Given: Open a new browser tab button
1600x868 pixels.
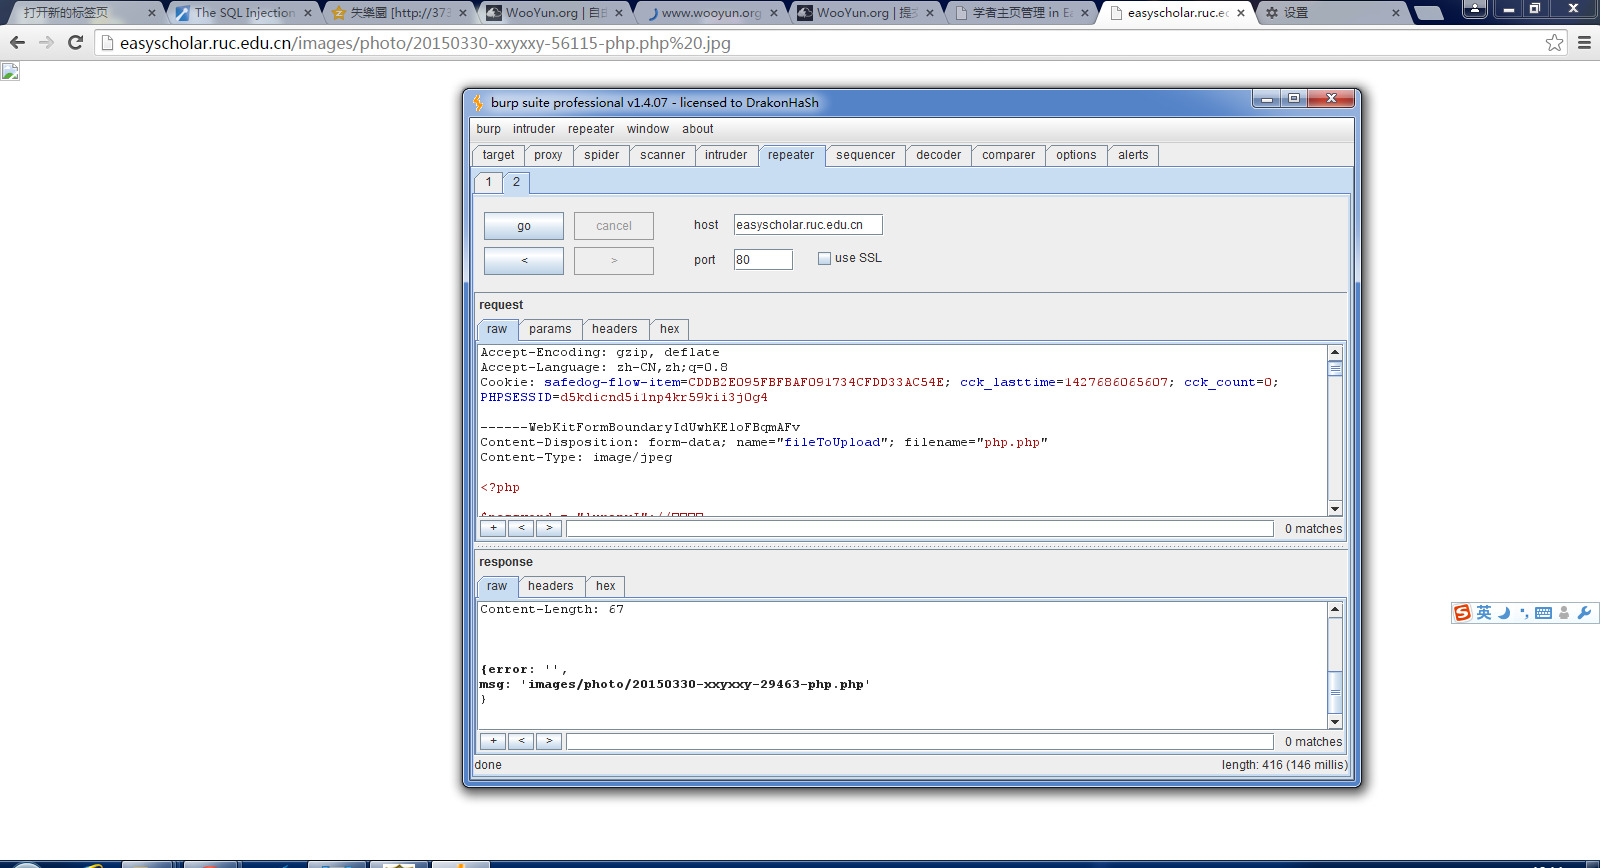Looking at the screenshot, I should pos(1428,13).
